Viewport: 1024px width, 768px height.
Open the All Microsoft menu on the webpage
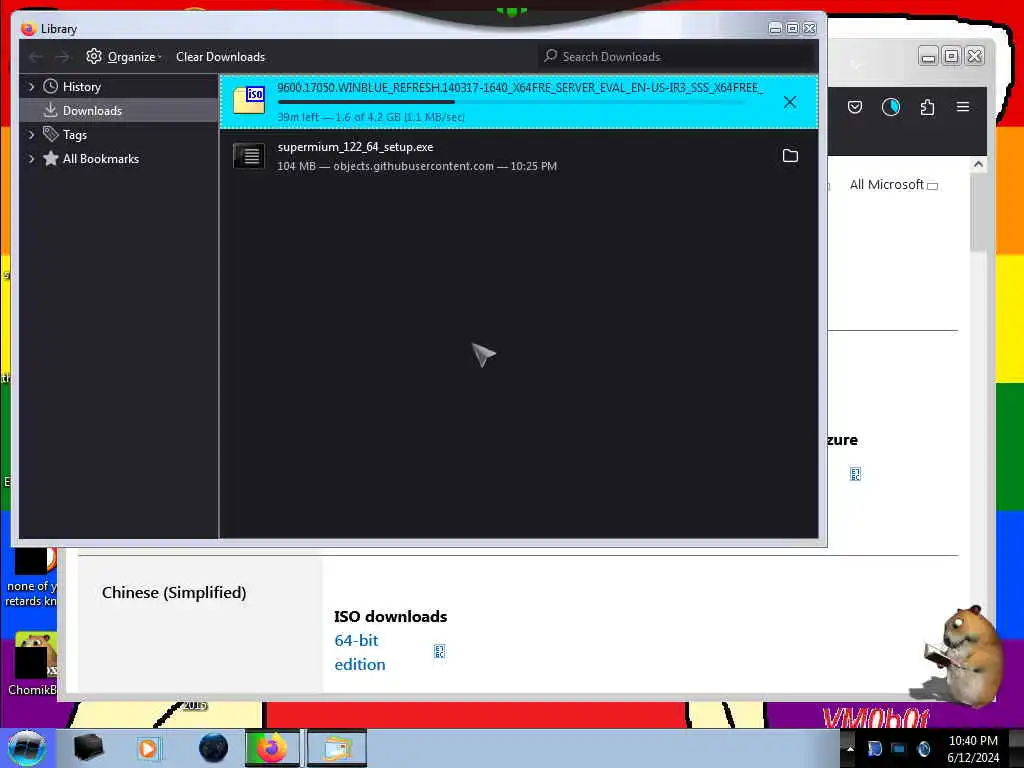(x=893, y=185)
